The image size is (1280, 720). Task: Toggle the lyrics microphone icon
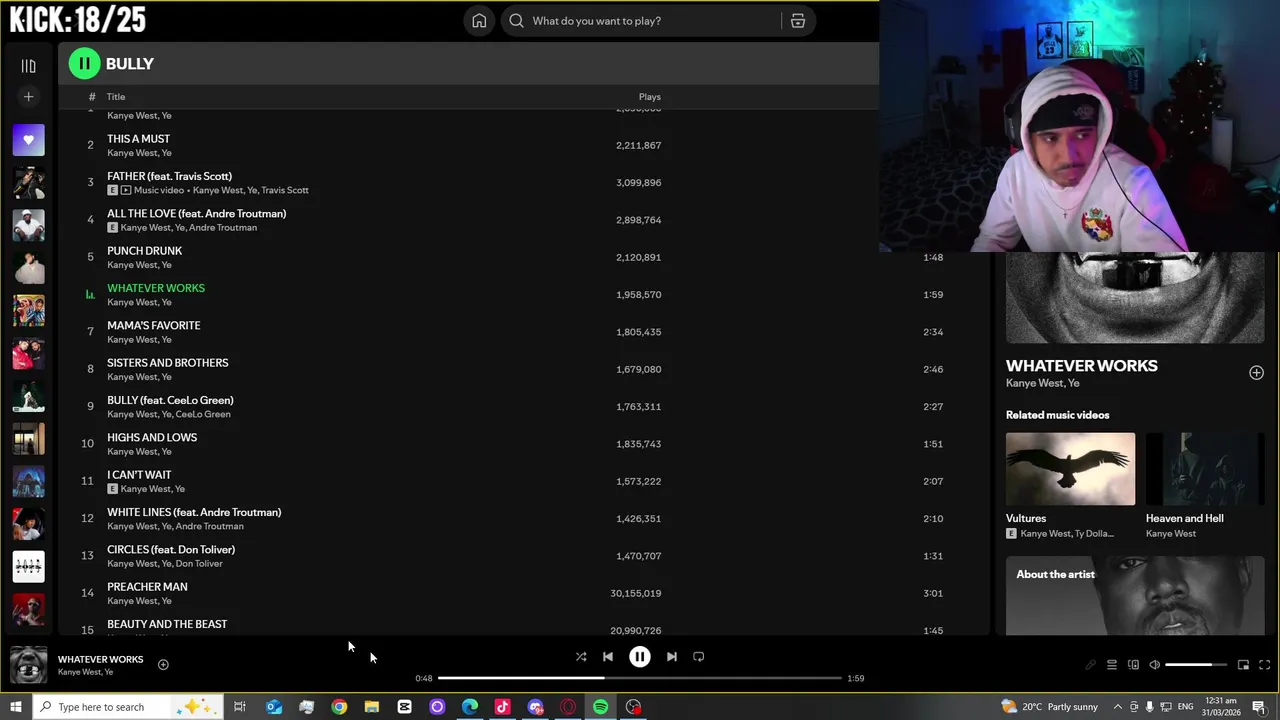[x=1090, y=665]
